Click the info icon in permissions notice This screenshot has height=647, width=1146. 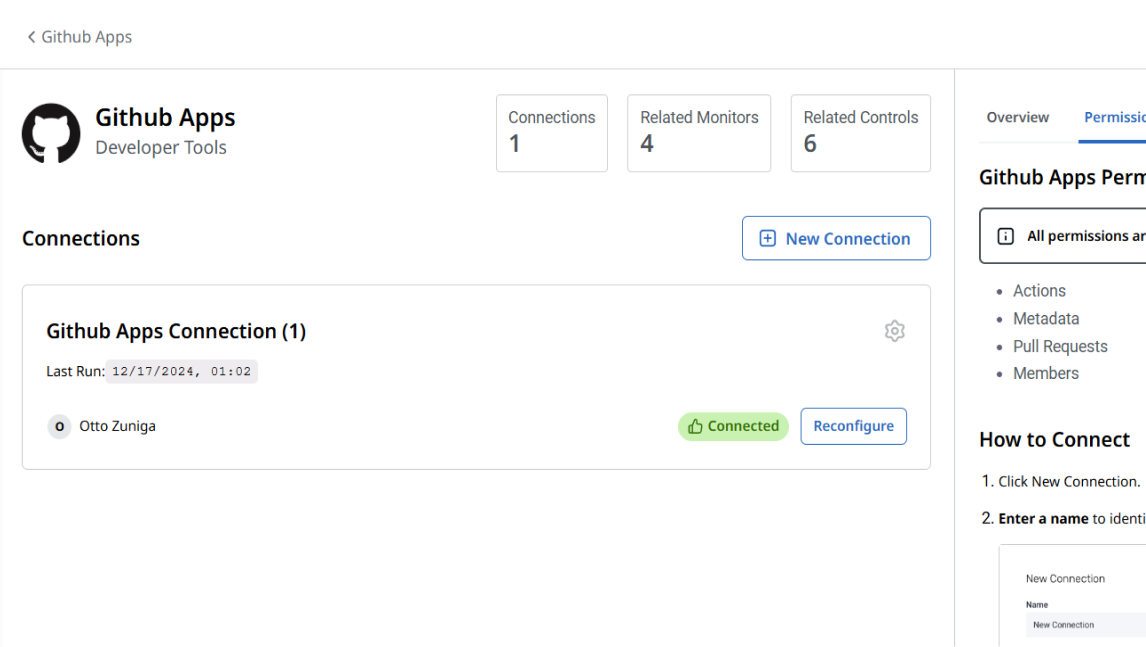coord(1006,236)
